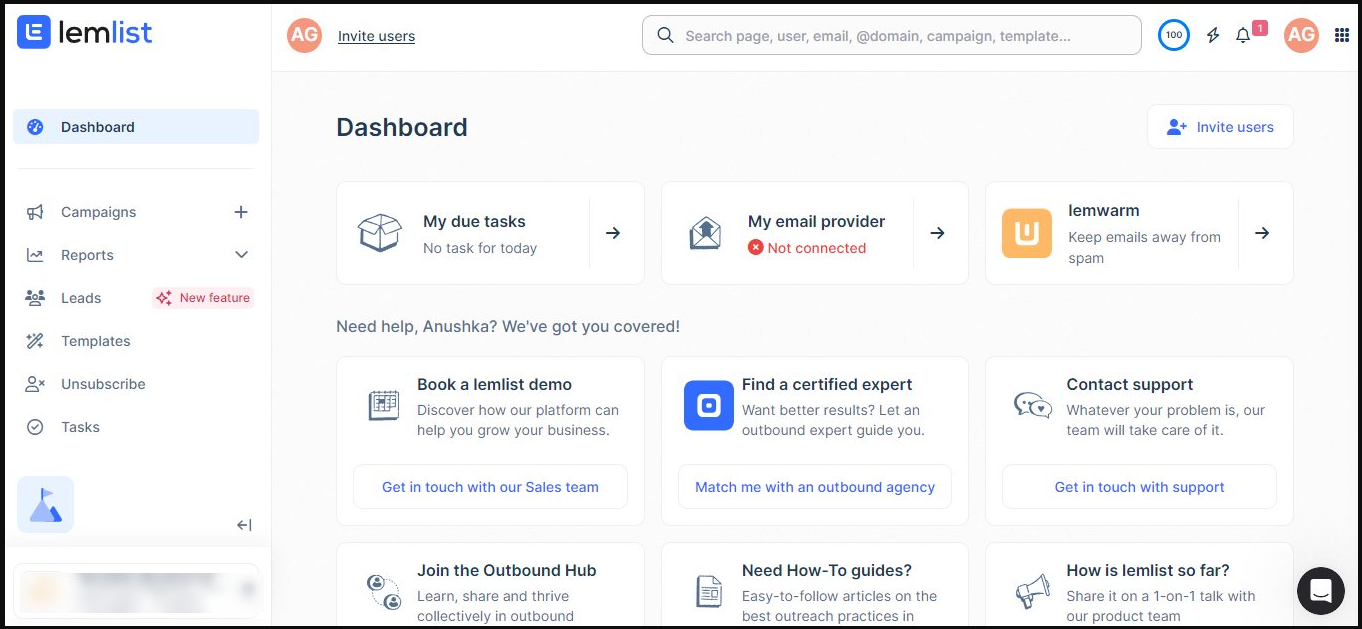Click the No task for today text
This screenshot has width=1362, height=629.
(480, 248)
